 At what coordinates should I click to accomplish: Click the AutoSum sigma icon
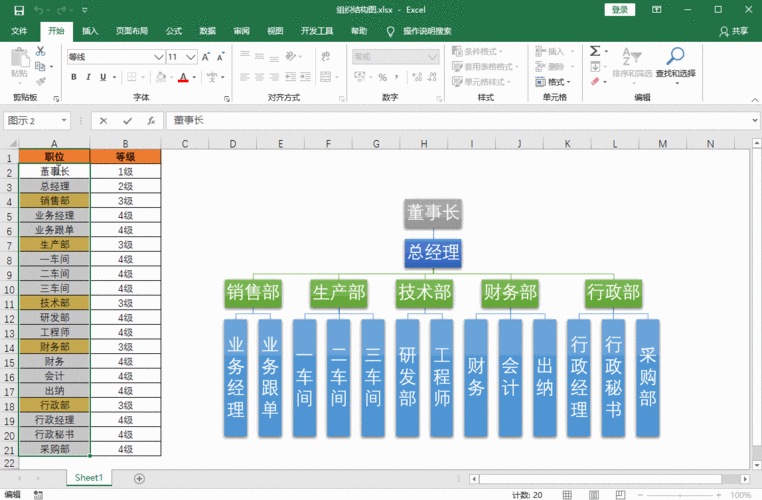[x=595, y=51]
